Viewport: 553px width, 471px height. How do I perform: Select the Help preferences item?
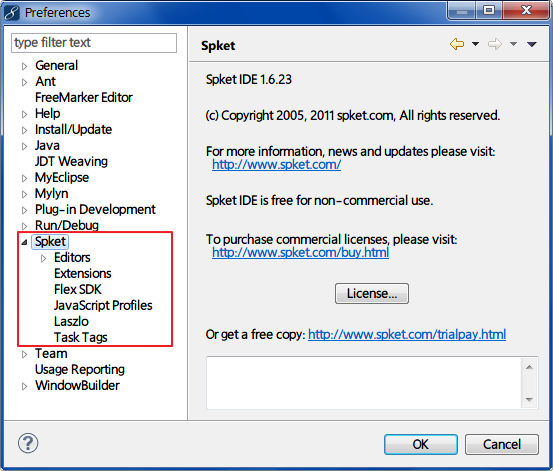48,114
